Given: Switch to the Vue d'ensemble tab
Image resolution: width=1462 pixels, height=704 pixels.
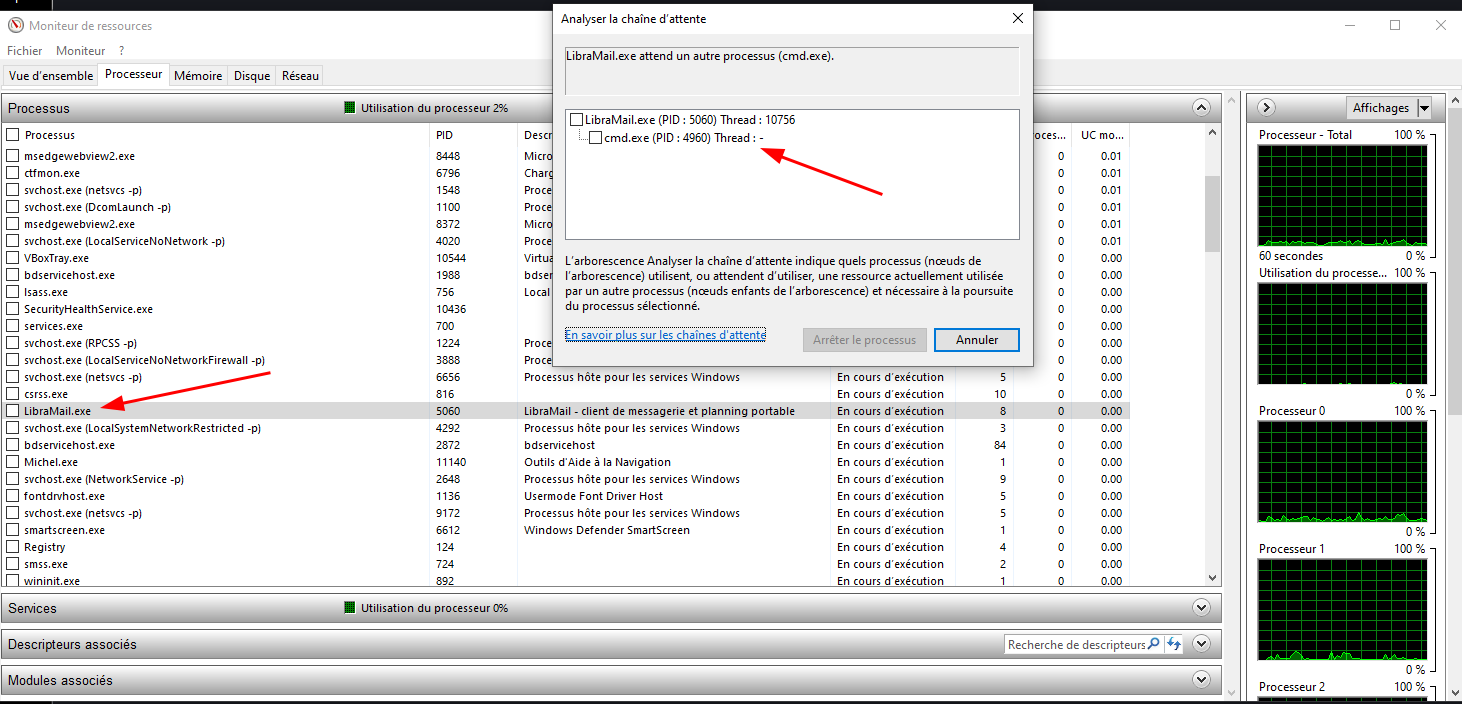Looking at the screenshot, I should coord(51,76).
